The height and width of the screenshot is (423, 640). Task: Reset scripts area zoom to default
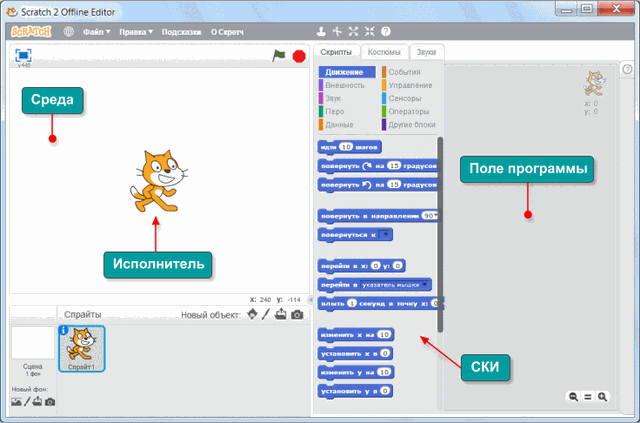click(588, 396)
